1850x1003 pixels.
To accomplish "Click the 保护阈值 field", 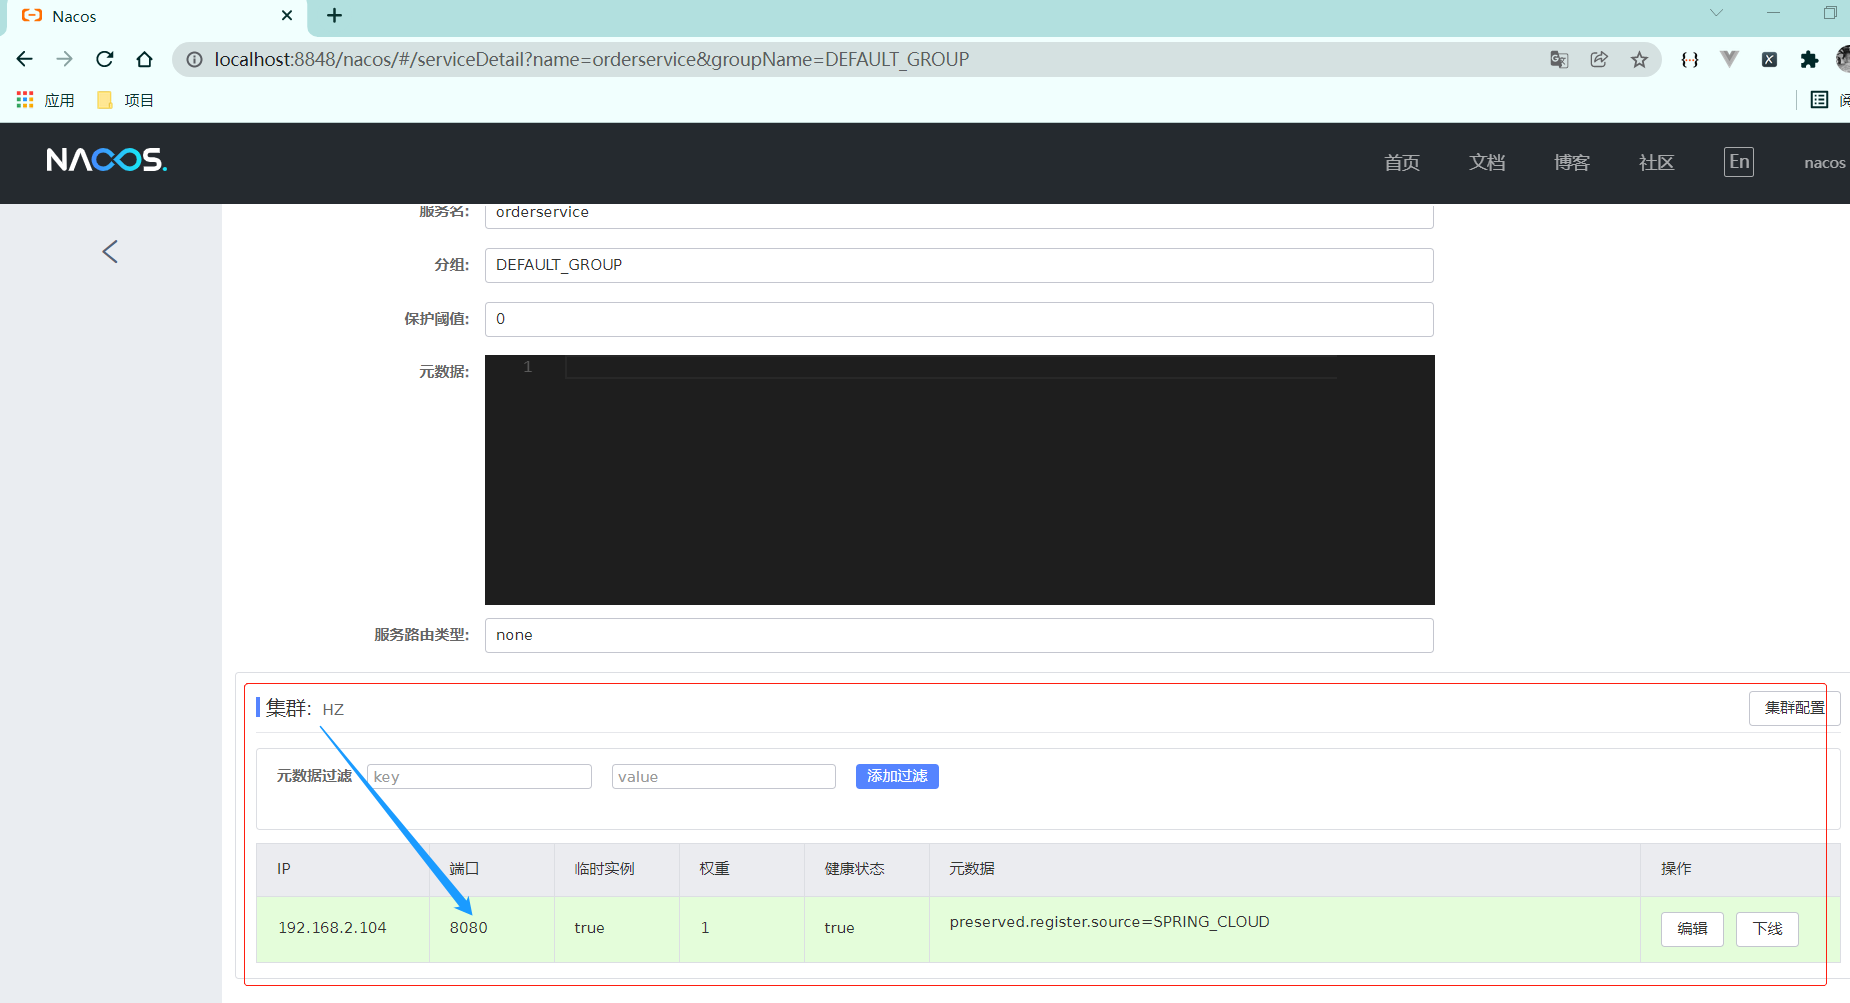I will pyautogui.click(x=959, y=319).
